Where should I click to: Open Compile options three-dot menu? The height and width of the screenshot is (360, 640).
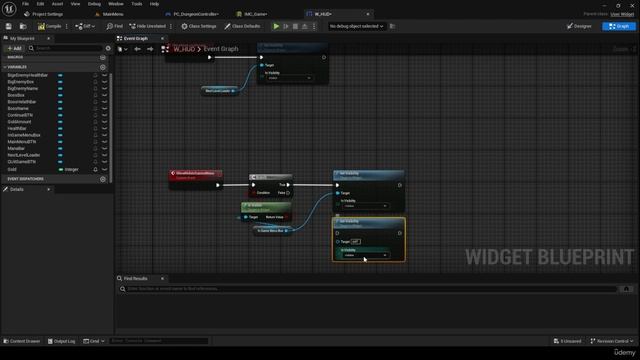click(x=67, y=26)
